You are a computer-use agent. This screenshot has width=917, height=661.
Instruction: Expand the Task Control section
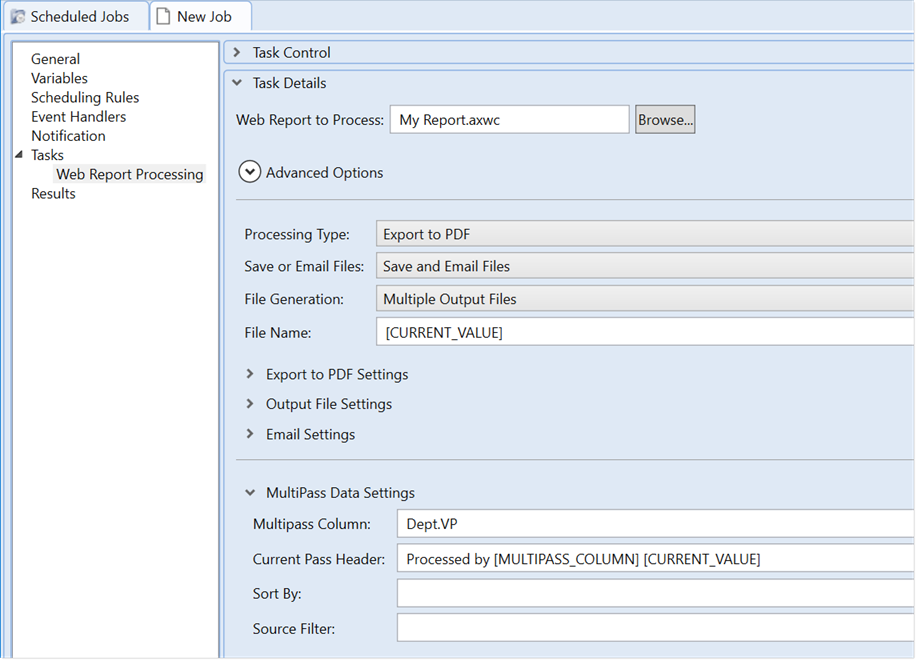(237, 53)
